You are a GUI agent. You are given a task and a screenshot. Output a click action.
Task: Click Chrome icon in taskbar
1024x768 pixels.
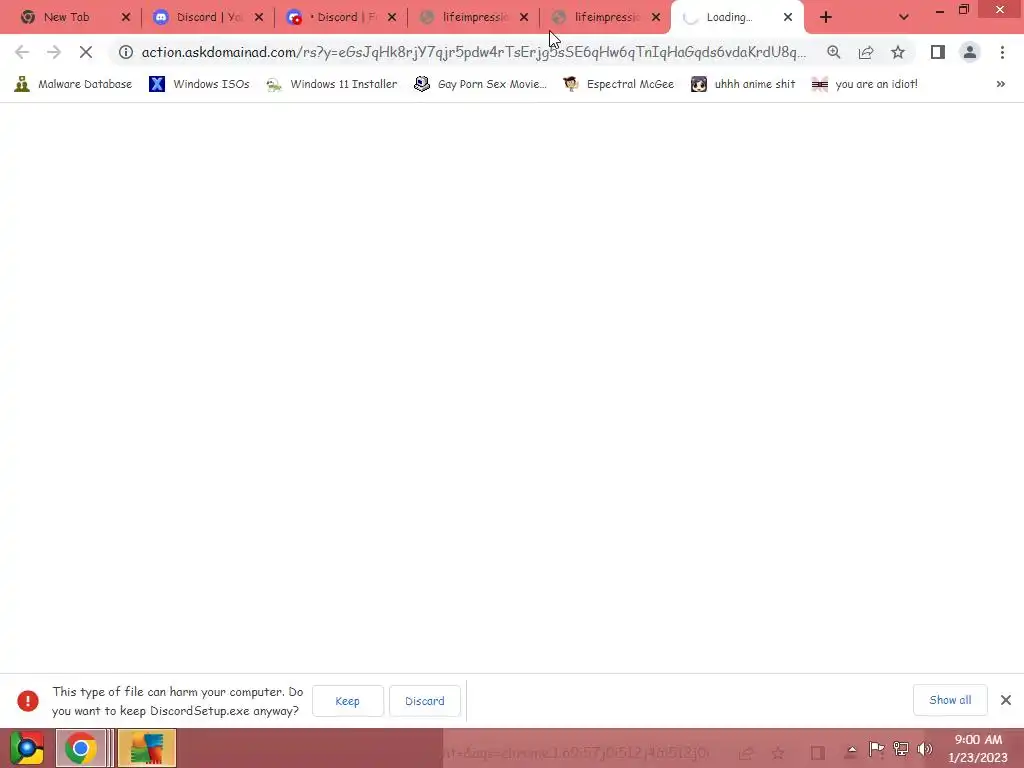point(81,748)
